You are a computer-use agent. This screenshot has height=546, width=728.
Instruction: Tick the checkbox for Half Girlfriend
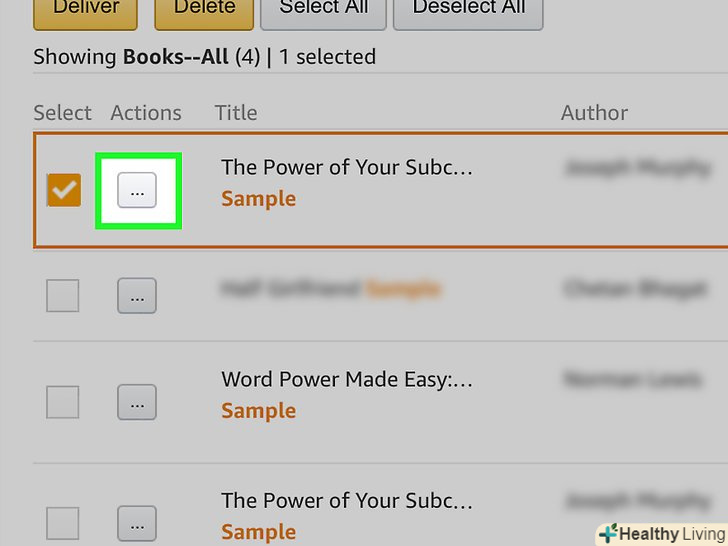point(63,296)
